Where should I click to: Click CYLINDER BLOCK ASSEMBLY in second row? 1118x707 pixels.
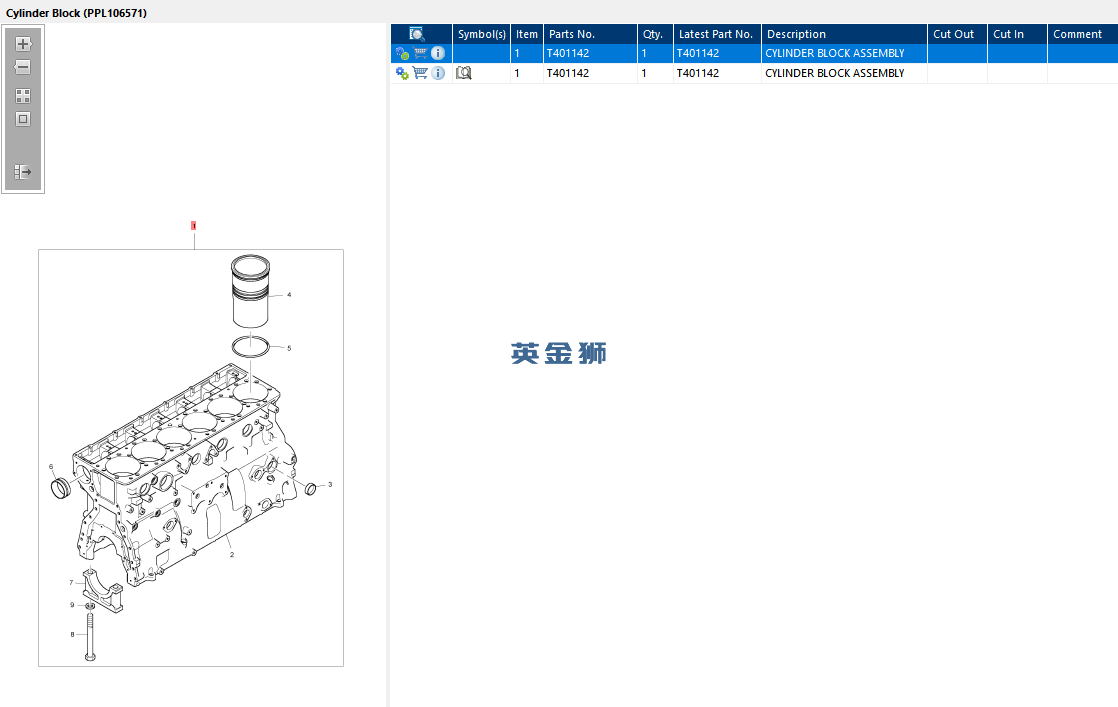(x=834, y=73)
